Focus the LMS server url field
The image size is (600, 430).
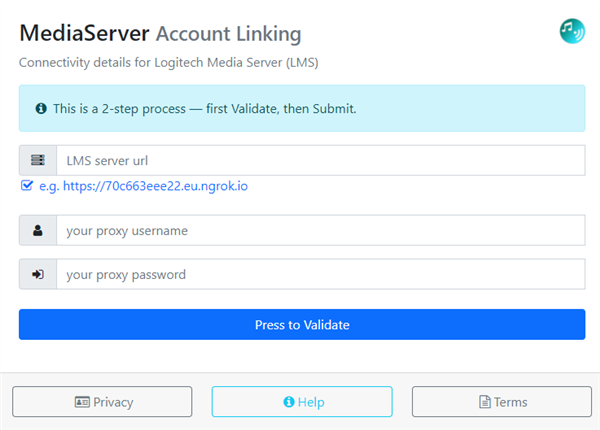[x=321, y=160]
